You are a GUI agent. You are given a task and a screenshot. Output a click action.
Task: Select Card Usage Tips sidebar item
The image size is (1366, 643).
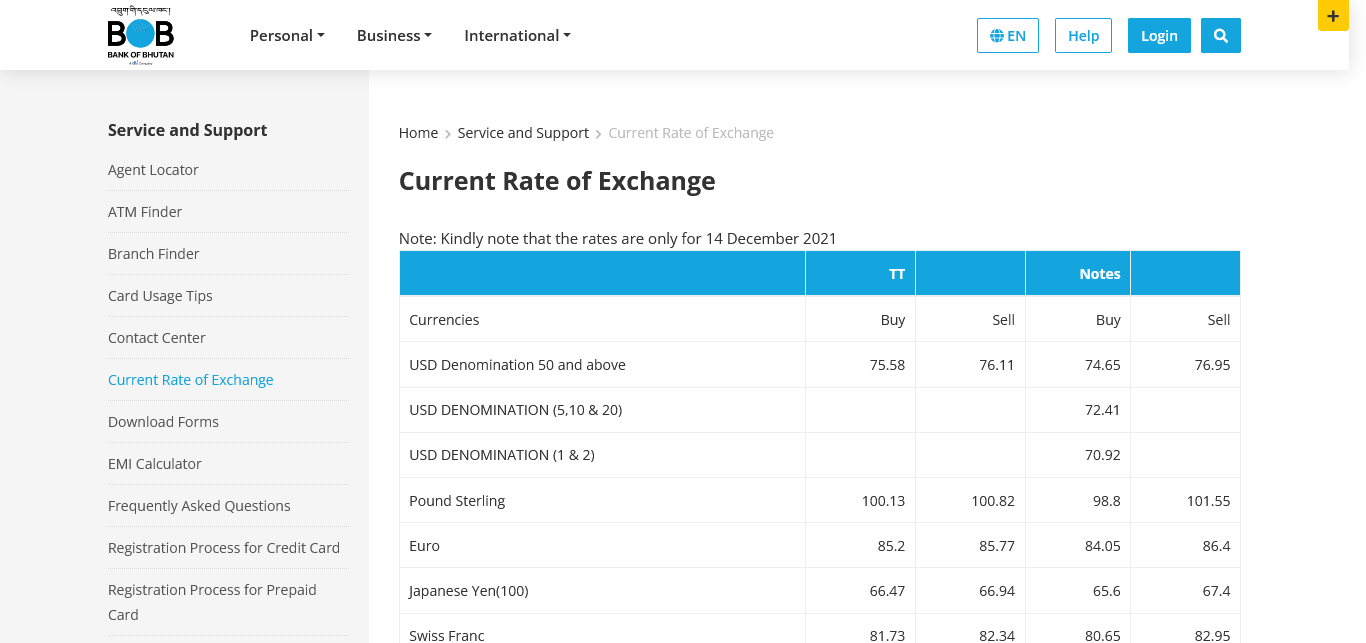160,296
